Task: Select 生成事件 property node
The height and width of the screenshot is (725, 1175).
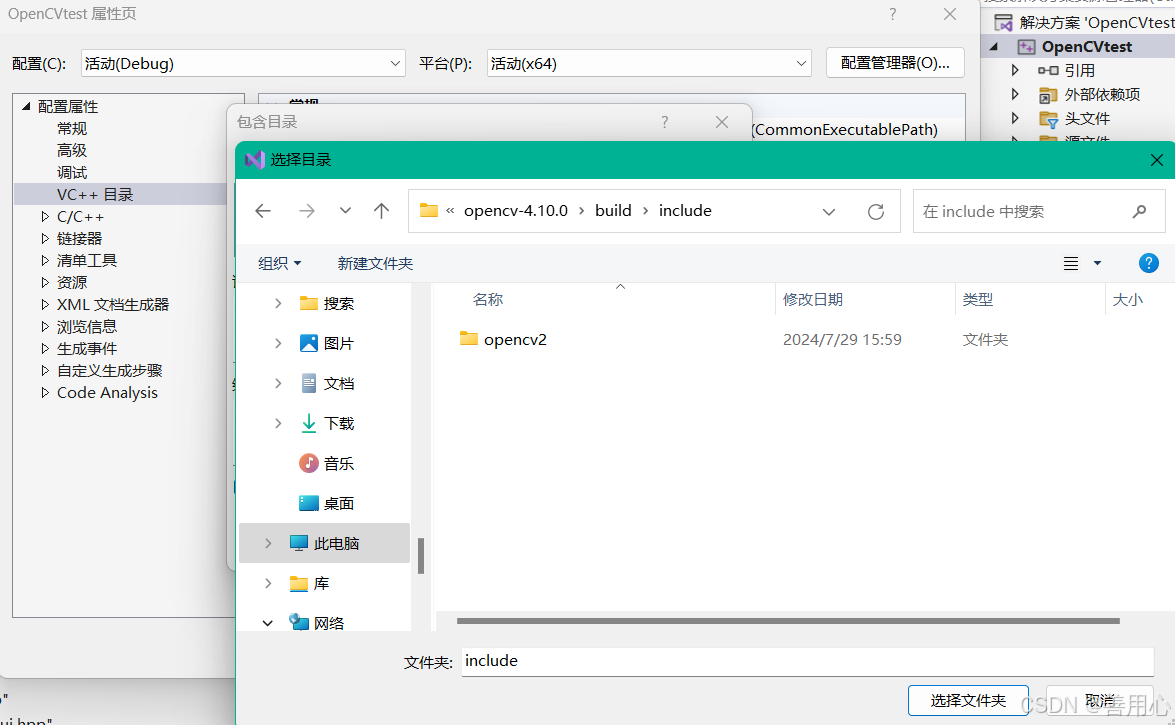Action: tap(87, 349)
